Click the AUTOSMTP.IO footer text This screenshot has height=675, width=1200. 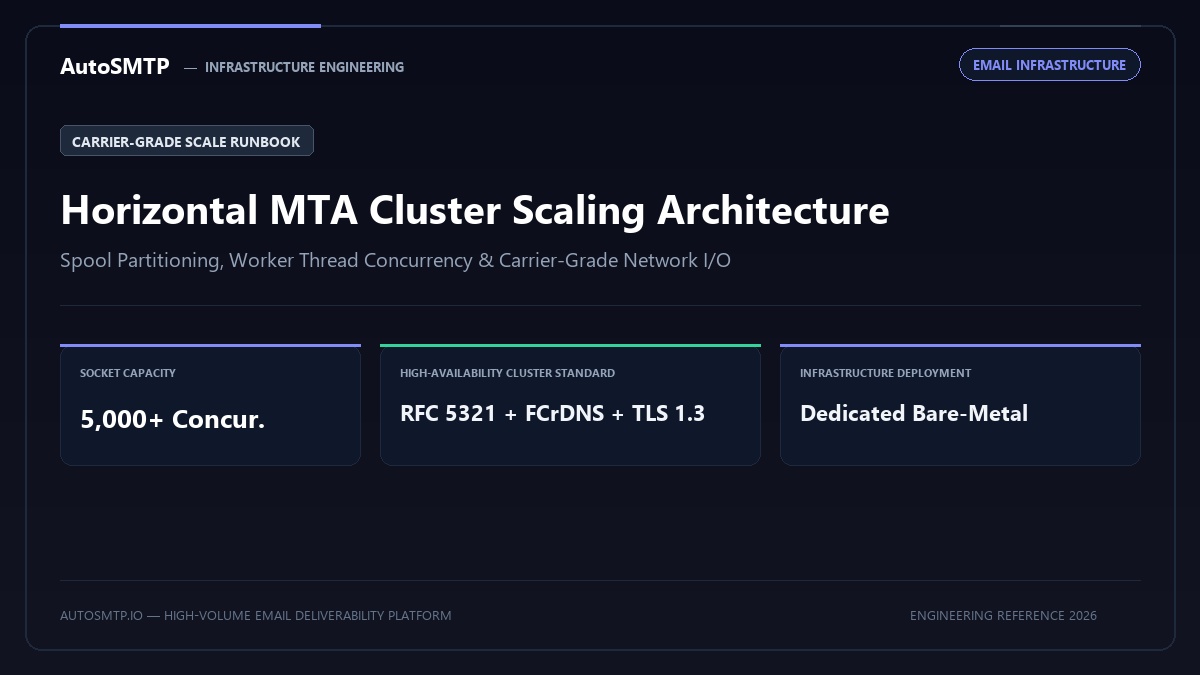pos(256,615)
